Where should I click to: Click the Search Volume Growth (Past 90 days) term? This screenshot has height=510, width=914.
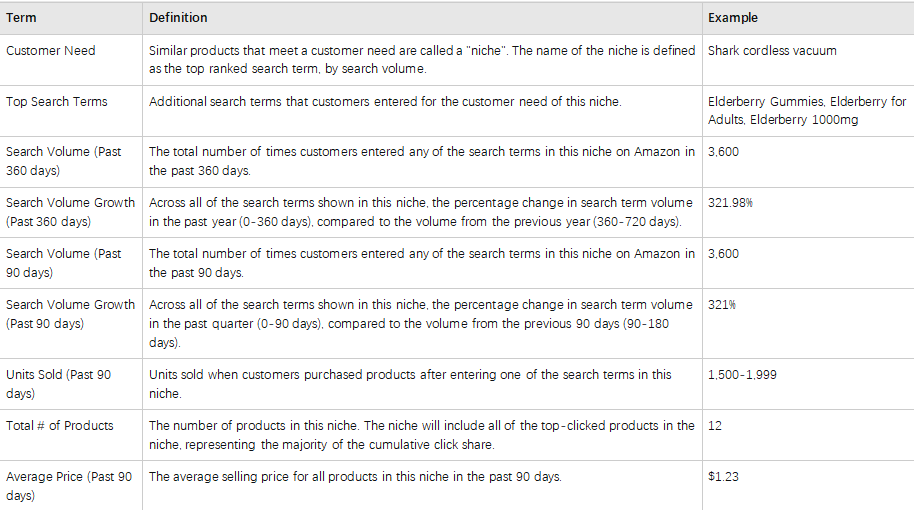point(70,314)
